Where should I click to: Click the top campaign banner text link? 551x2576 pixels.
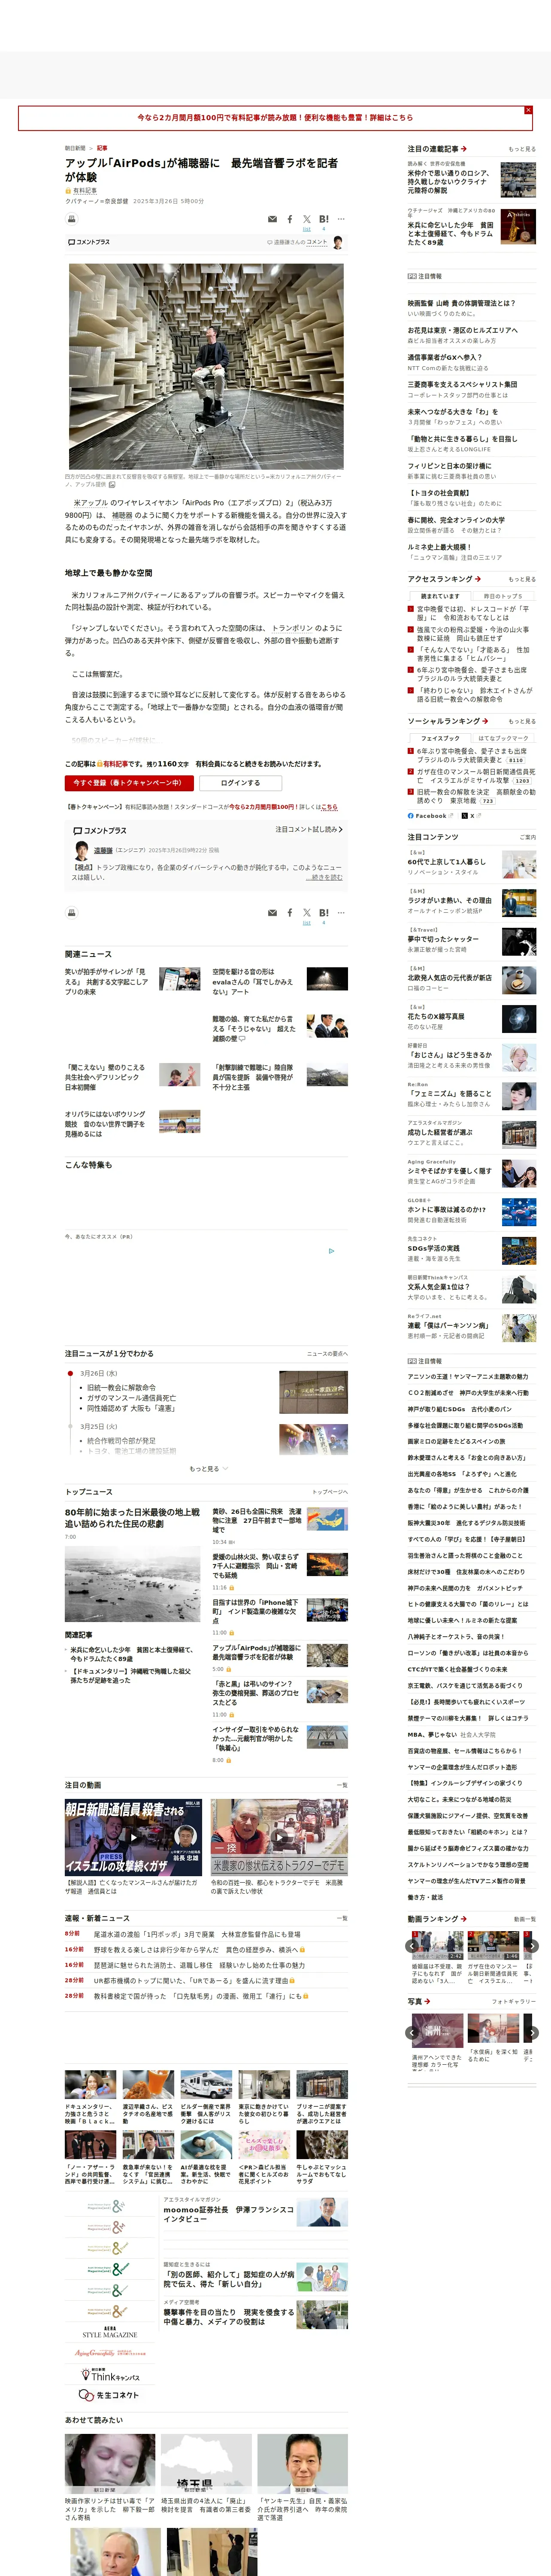coord(275,118)
